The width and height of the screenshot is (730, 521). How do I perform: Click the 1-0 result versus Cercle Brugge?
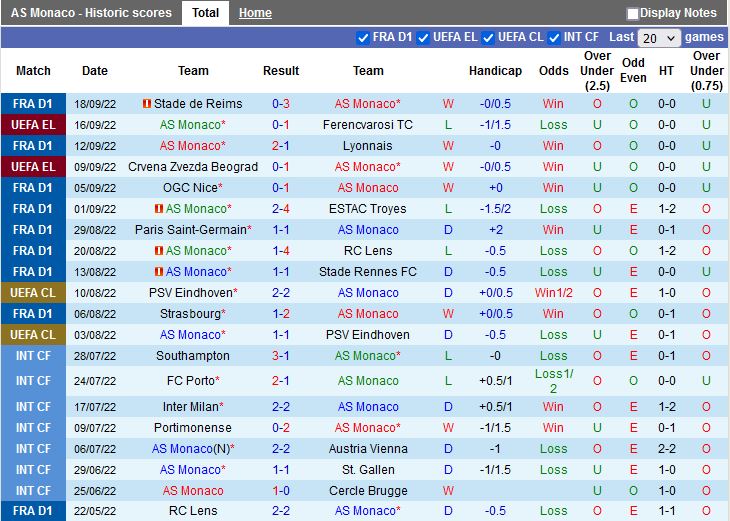tap(281, 490)
